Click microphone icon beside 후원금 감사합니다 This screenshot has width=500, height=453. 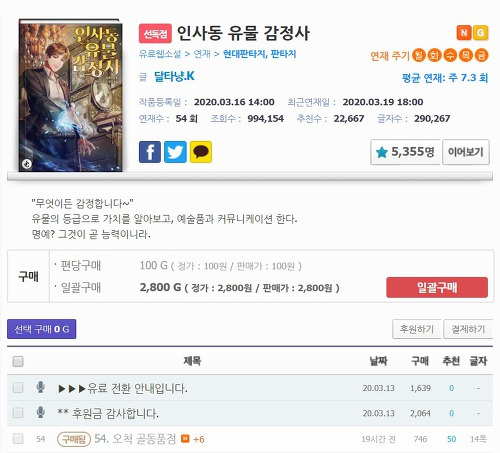(40, 412)
